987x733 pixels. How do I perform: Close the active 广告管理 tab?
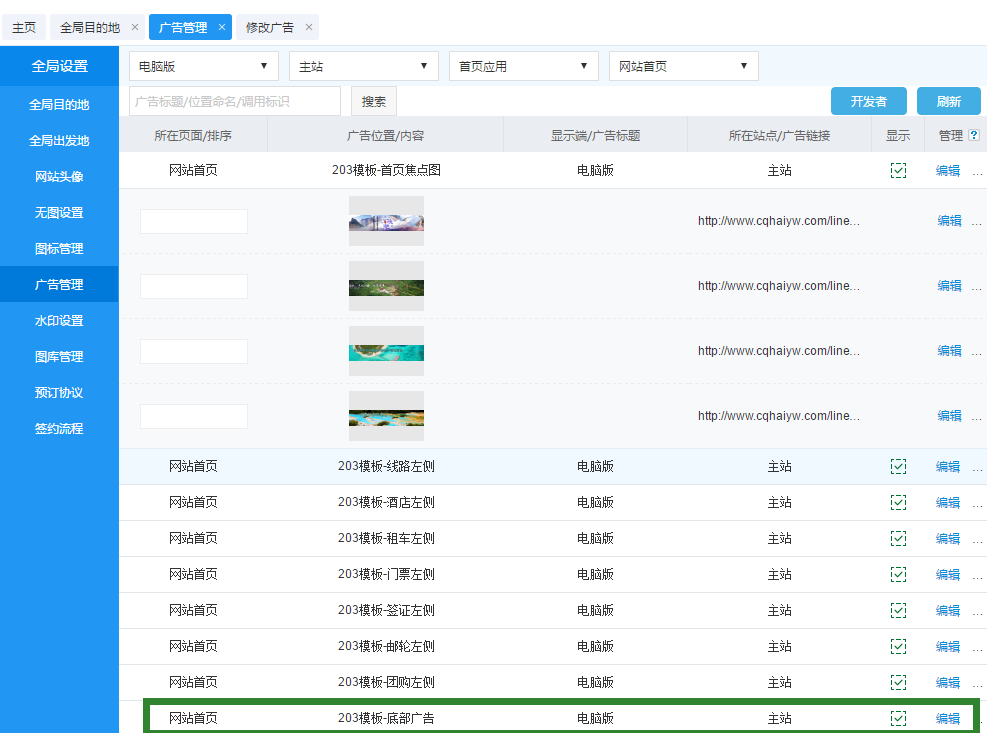point(222,27)
